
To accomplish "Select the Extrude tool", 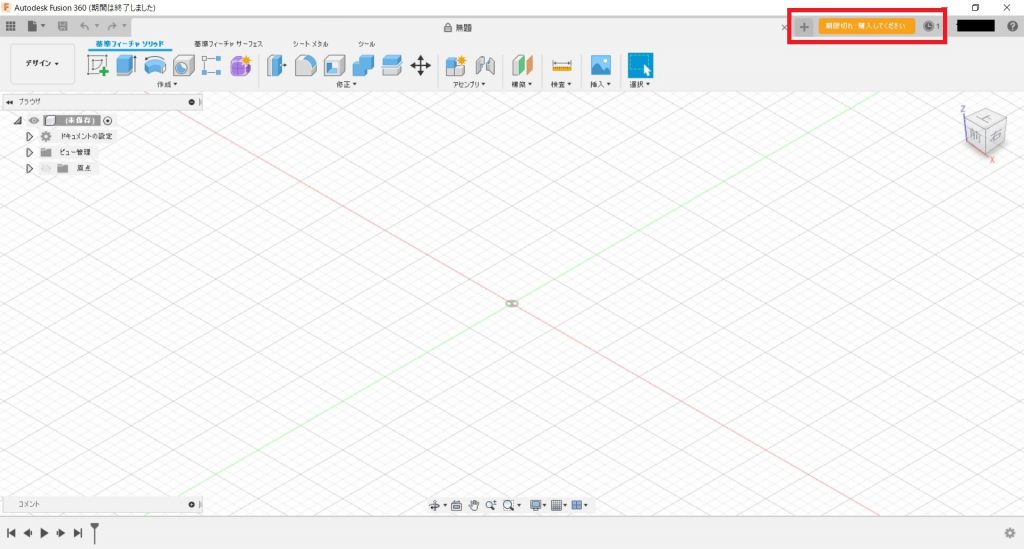I will coord(126,65).
